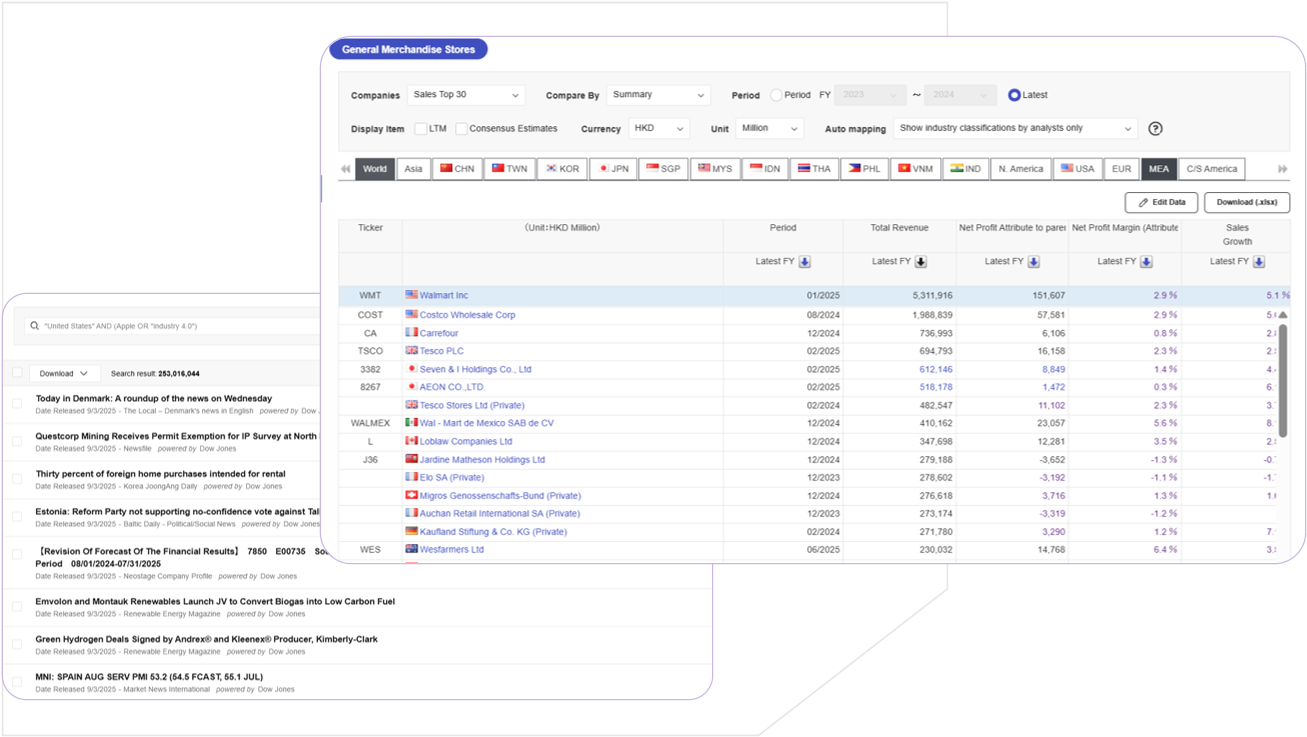Click the search magnifier icon in news panel
The image size is (1307, 737).
[x=35, y=326]
